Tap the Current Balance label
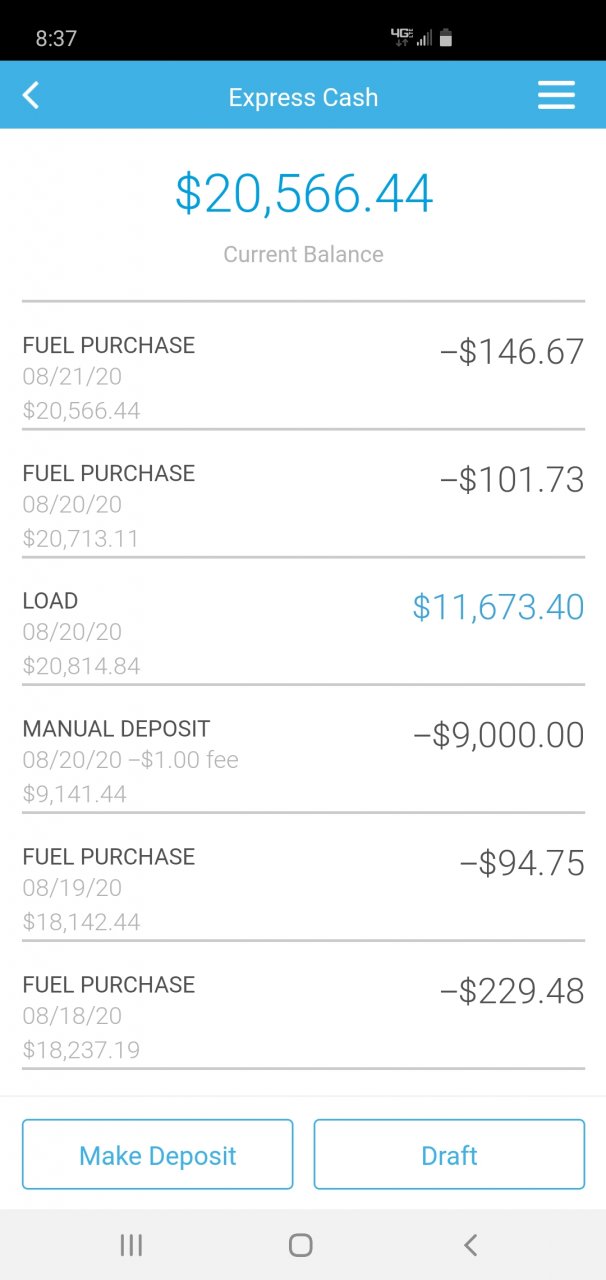 point(303,254)
